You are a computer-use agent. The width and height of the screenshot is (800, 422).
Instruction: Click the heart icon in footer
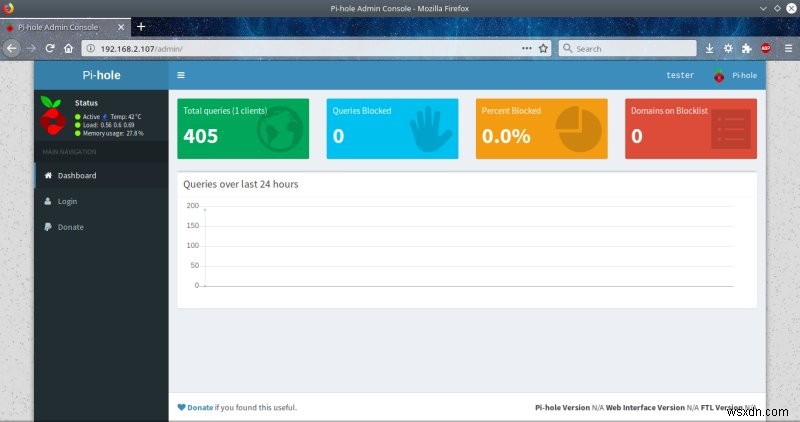tap(181, 407)
